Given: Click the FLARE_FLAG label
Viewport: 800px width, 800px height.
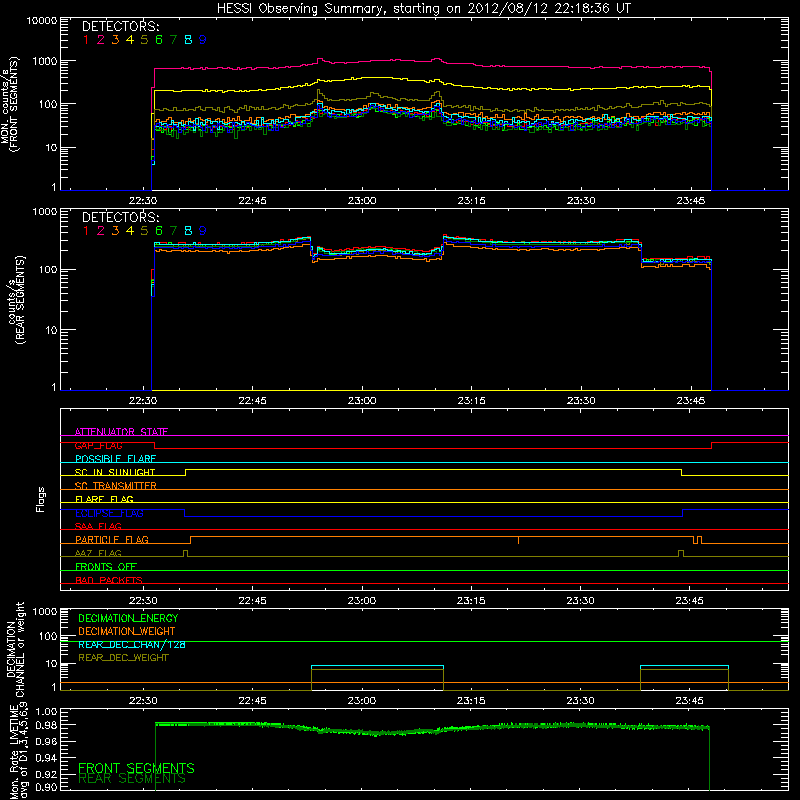Looking at the screenshot, I should point(104,499).
